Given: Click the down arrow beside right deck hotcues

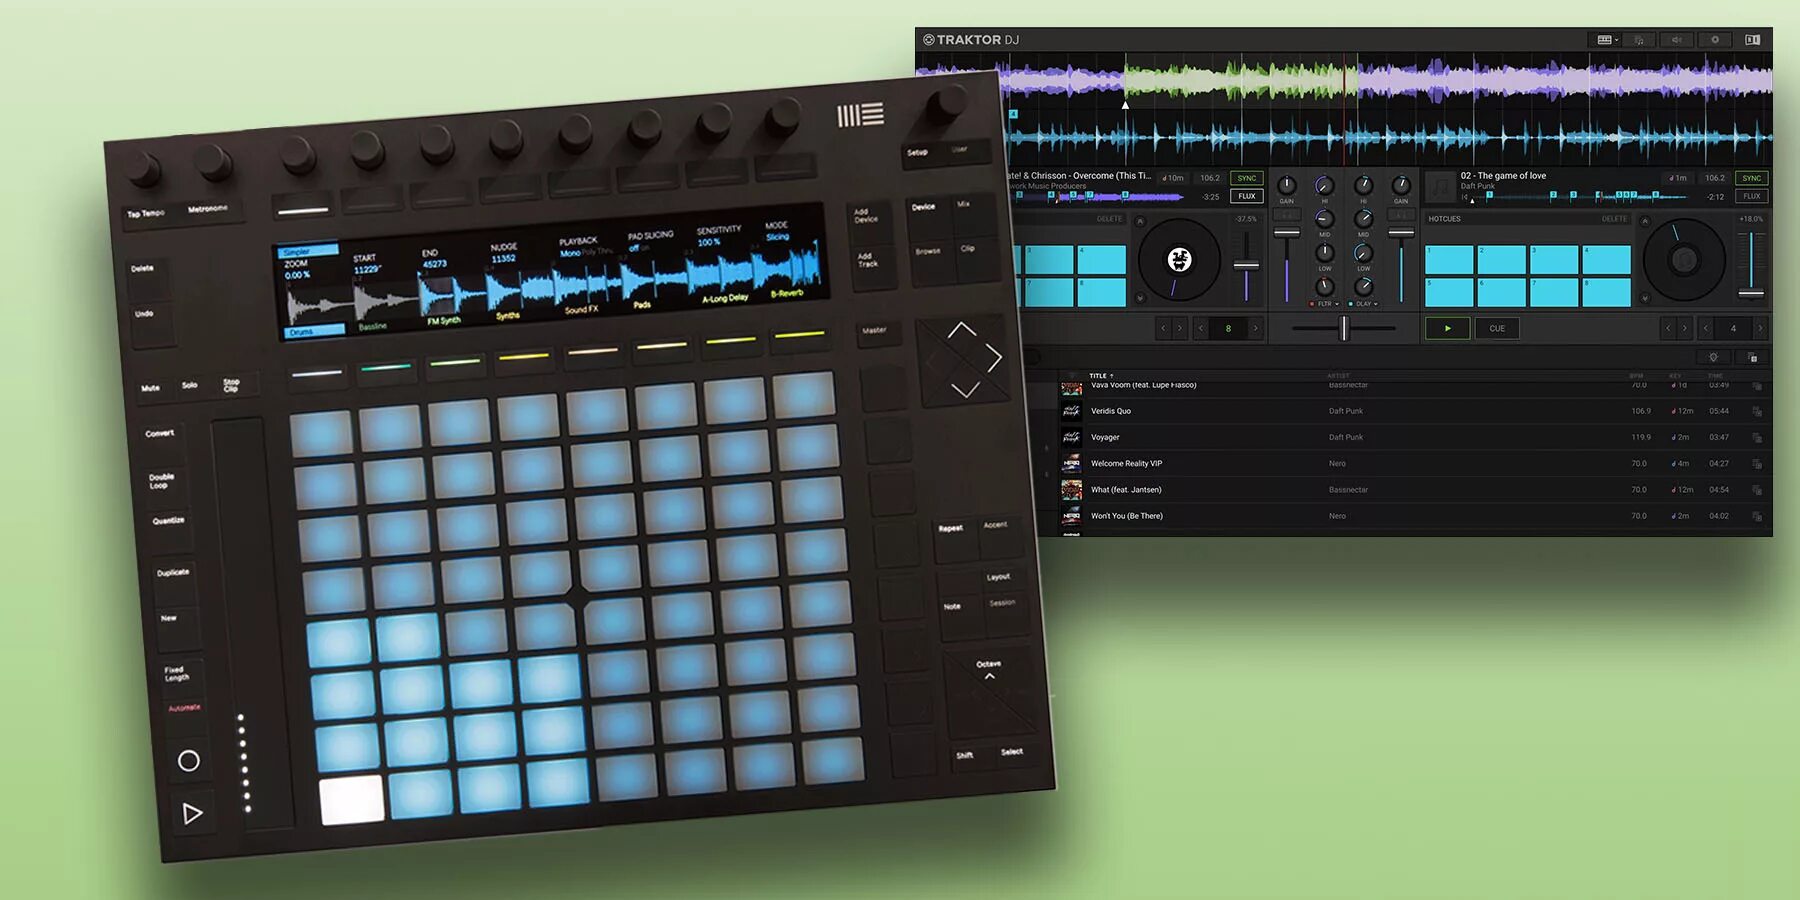Looking at the screenshot, I should pyautogui.click(x=1645, y=298).
